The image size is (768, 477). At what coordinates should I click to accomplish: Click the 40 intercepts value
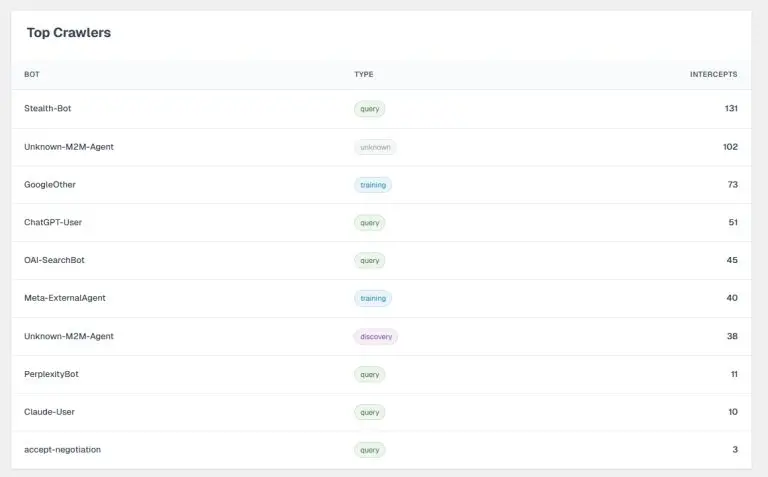[x=732, y=298]
